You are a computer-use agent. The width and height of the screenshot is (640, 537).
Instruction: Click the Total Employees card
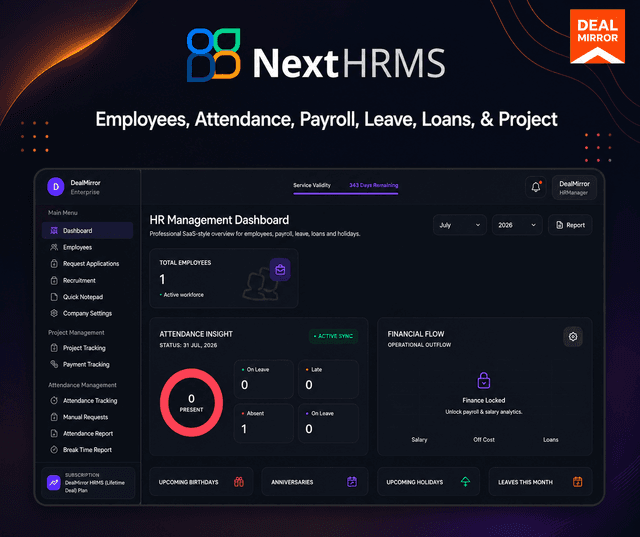point(224,278)
